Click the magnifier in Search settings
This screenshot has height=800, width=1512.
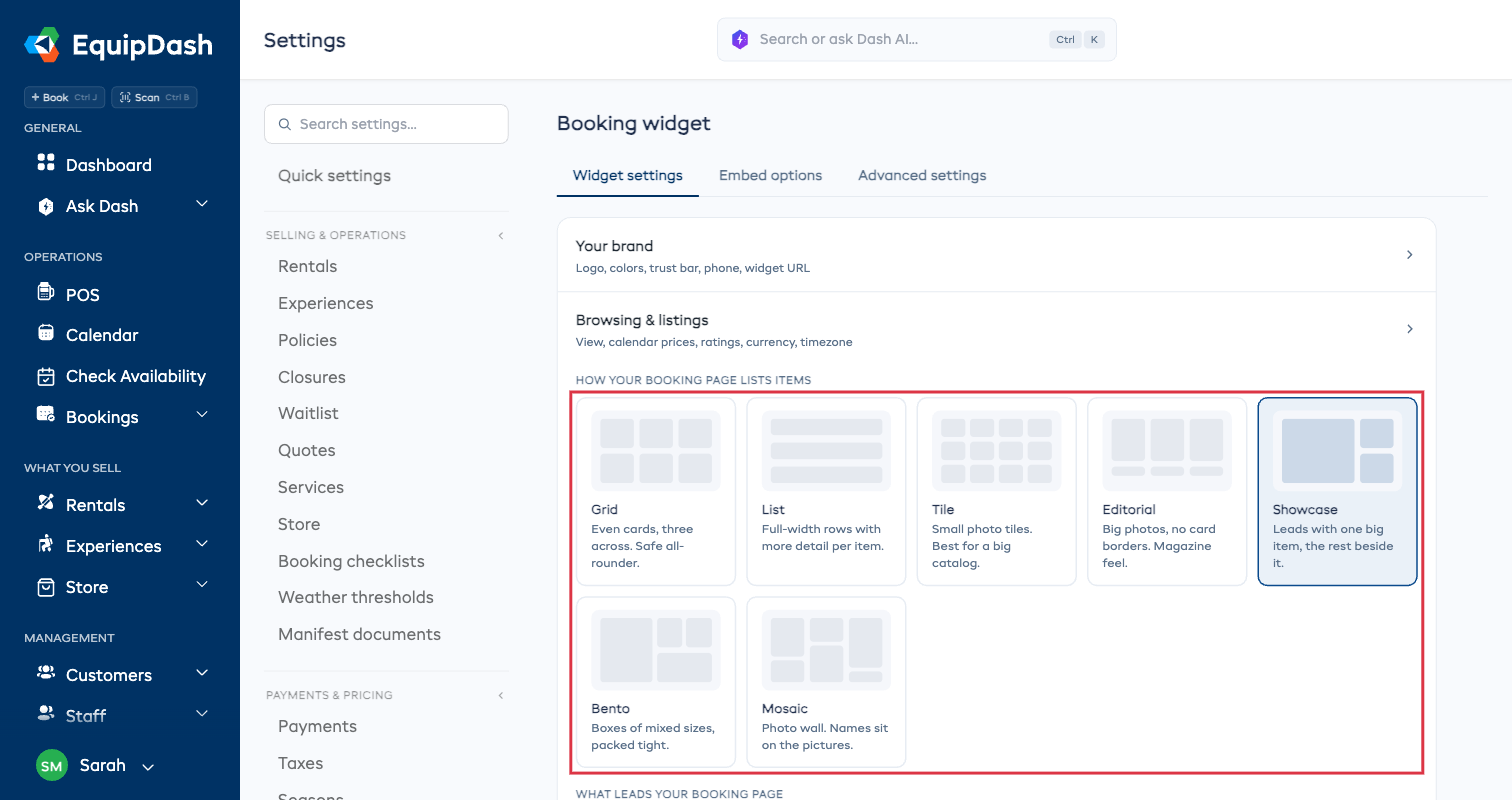[285, 125]
